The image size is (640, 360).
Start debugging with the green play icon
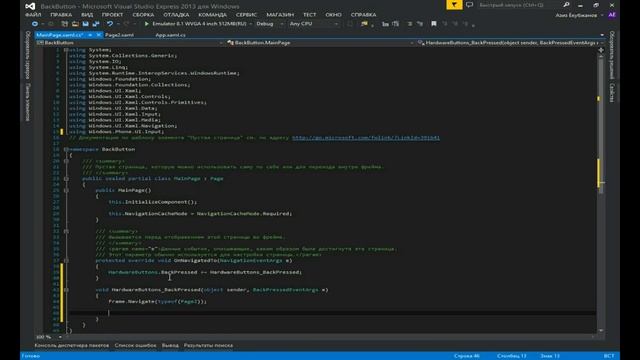147,24
